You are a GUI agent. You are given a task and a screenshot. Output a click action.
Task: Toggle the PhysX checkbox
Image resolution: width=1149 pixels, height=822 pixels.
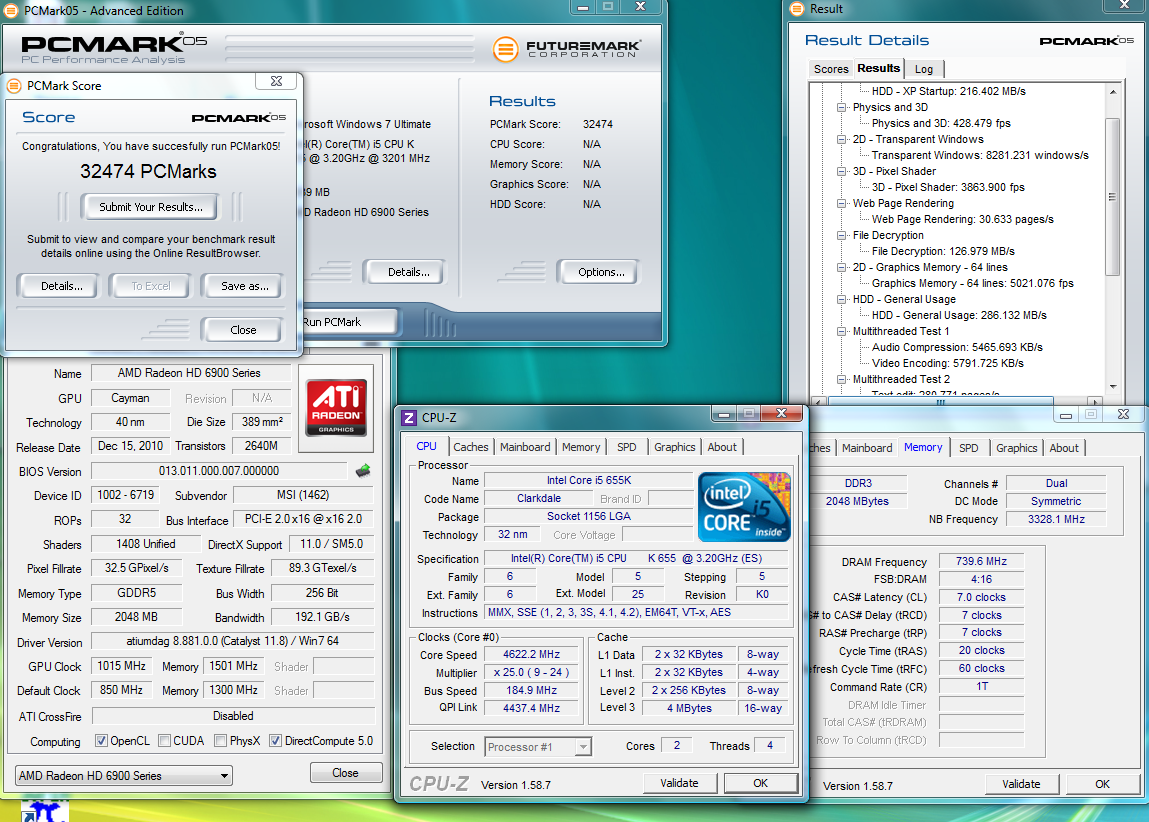[220, 741]
